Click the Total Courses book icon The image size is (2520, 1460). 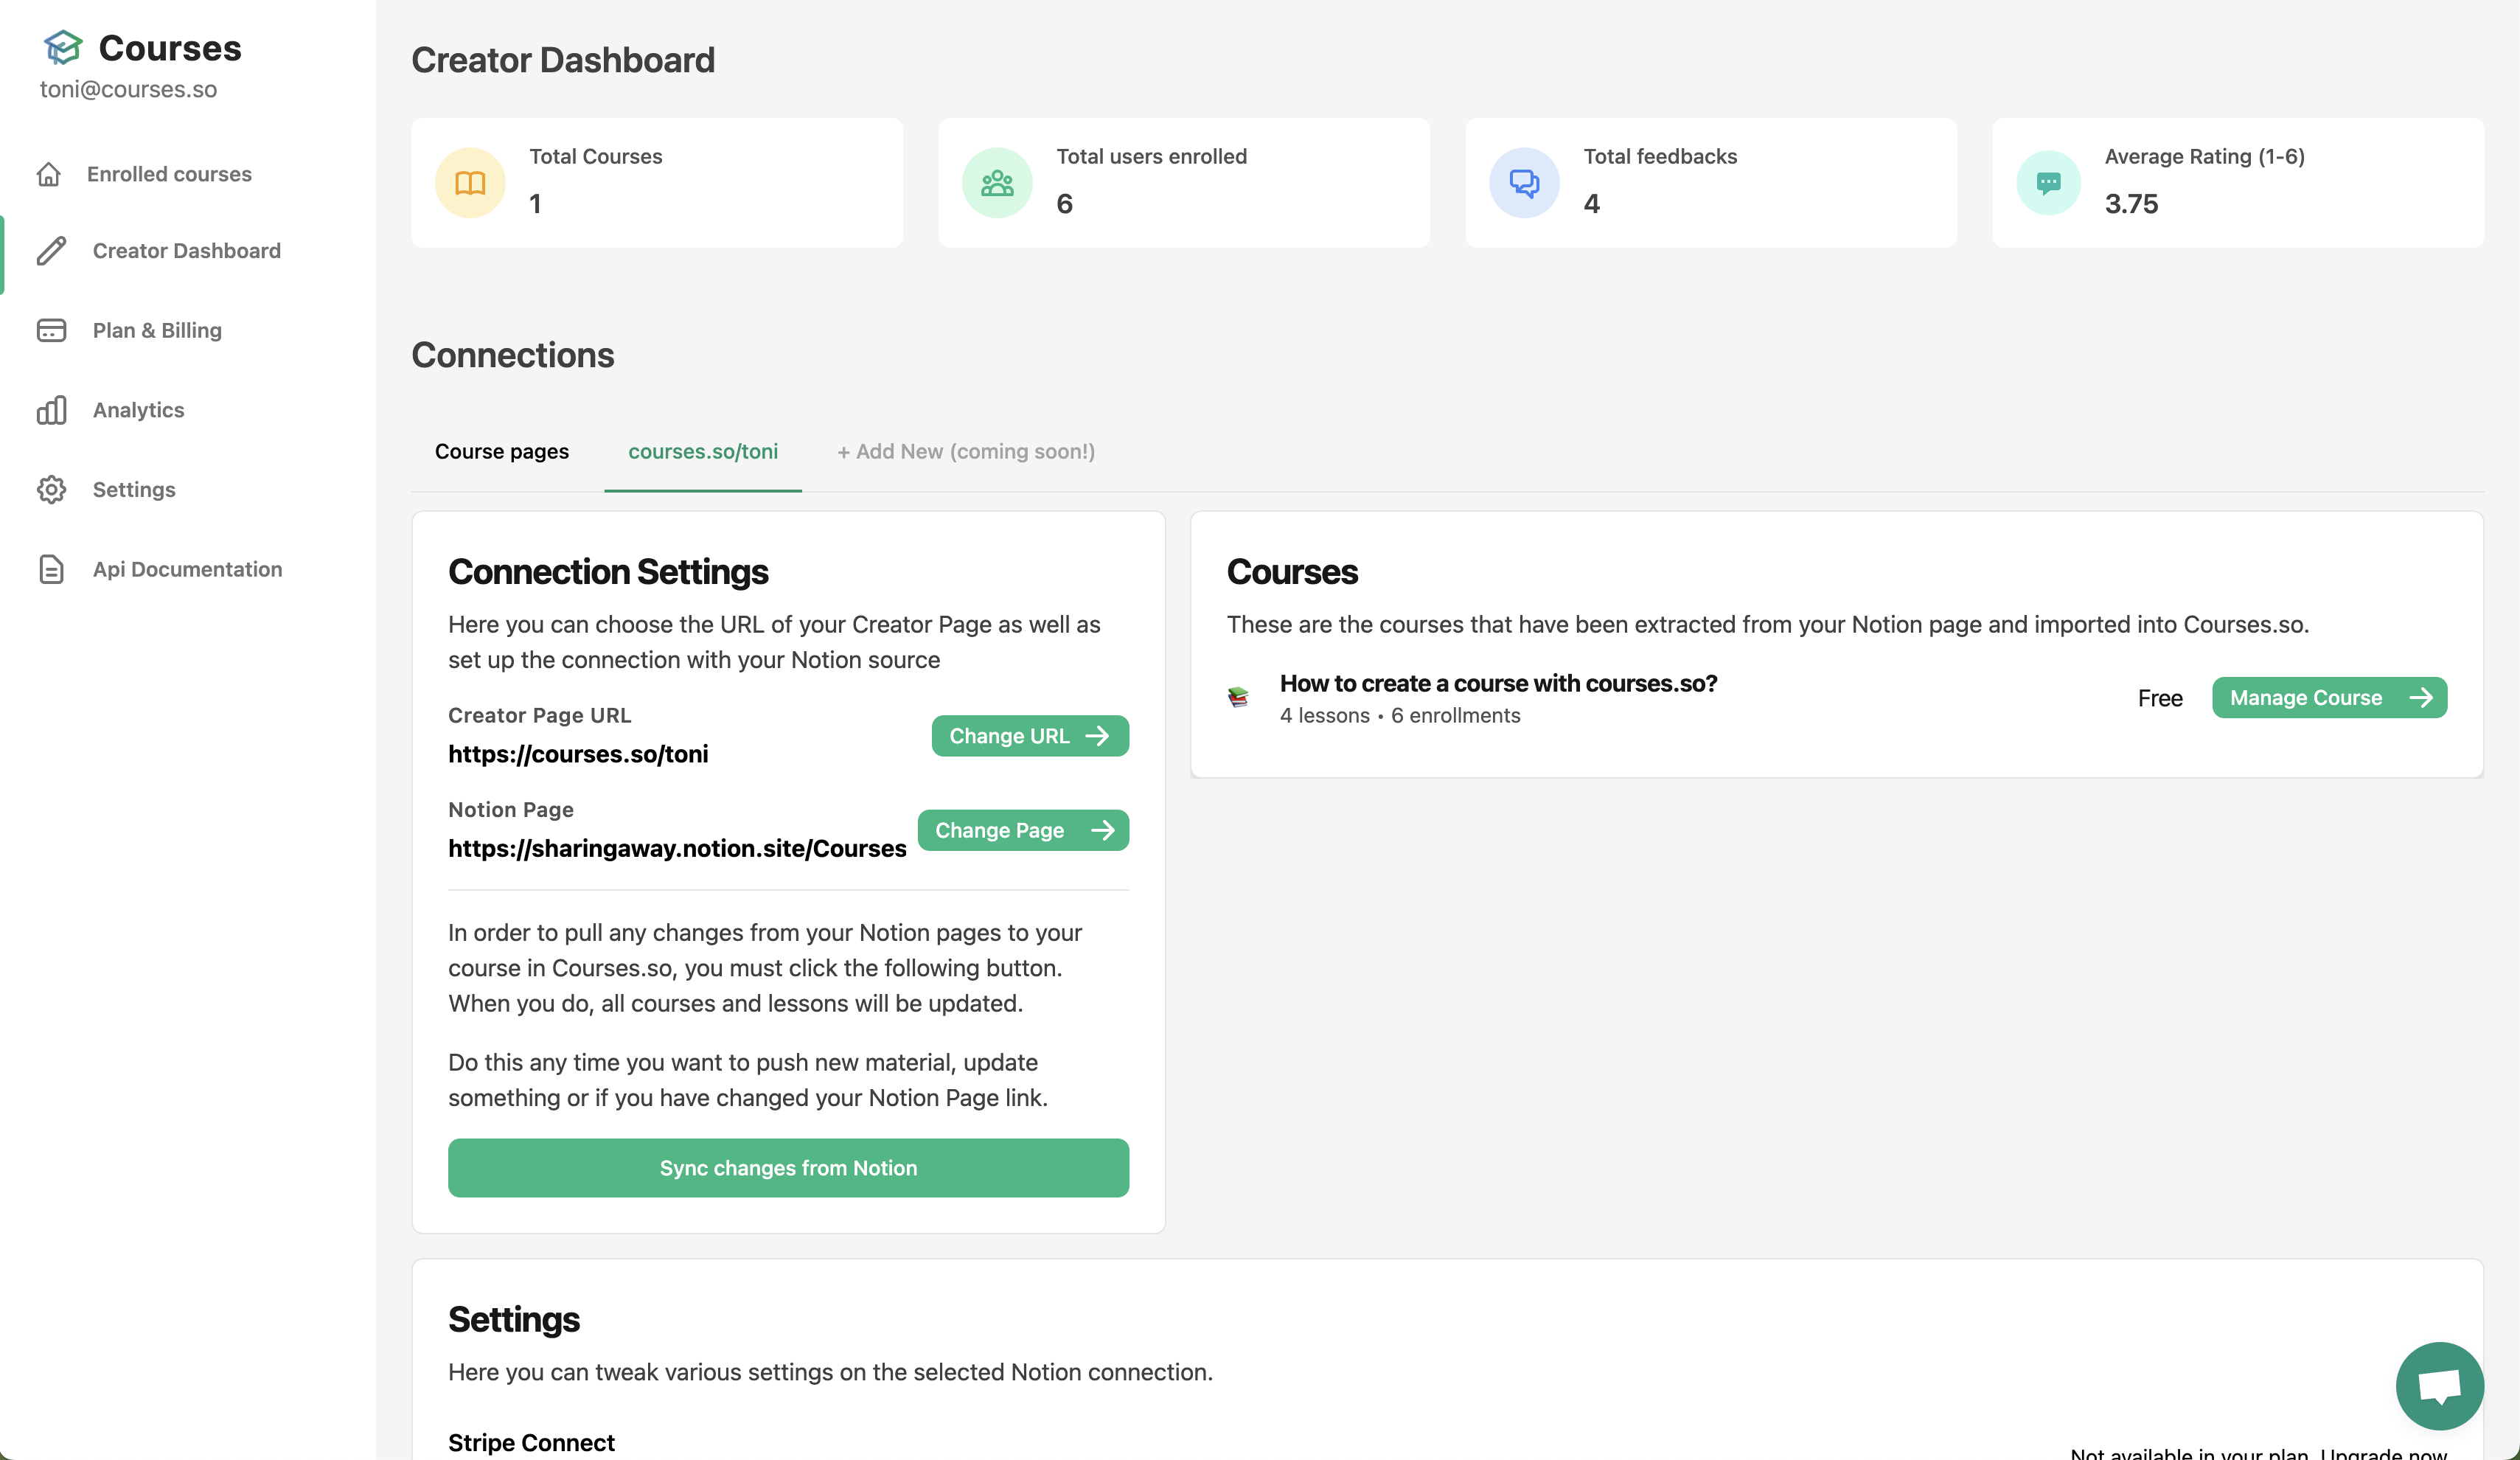pyautogui.click(x=468, y=182)
